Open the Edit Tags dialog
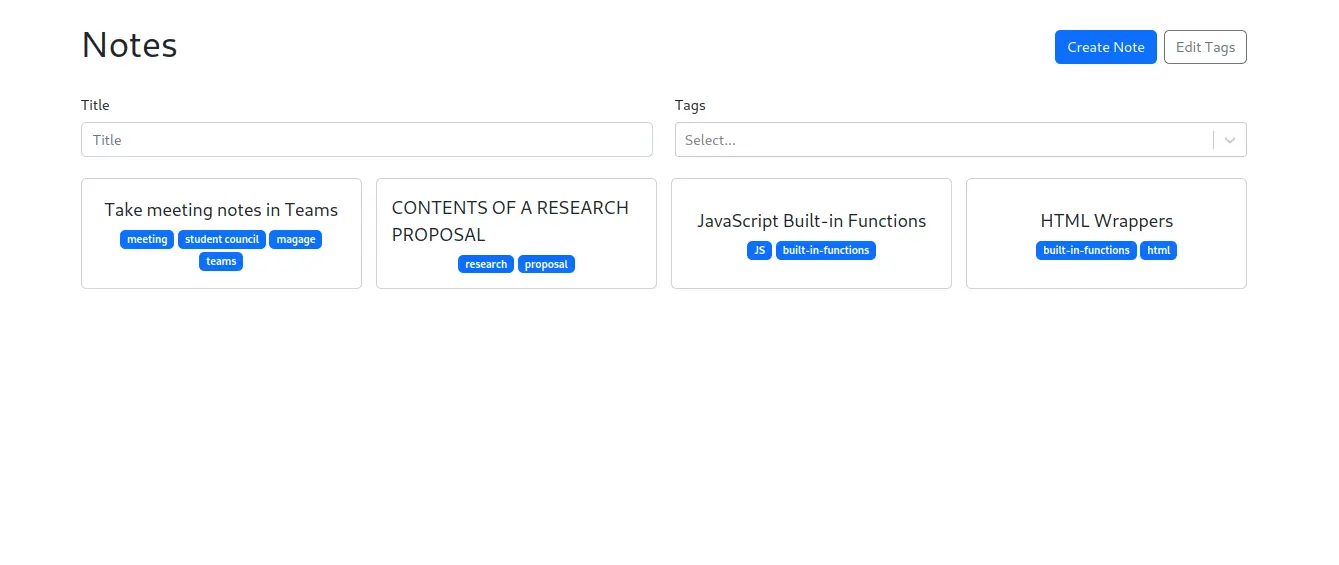 coord(1205,47)
